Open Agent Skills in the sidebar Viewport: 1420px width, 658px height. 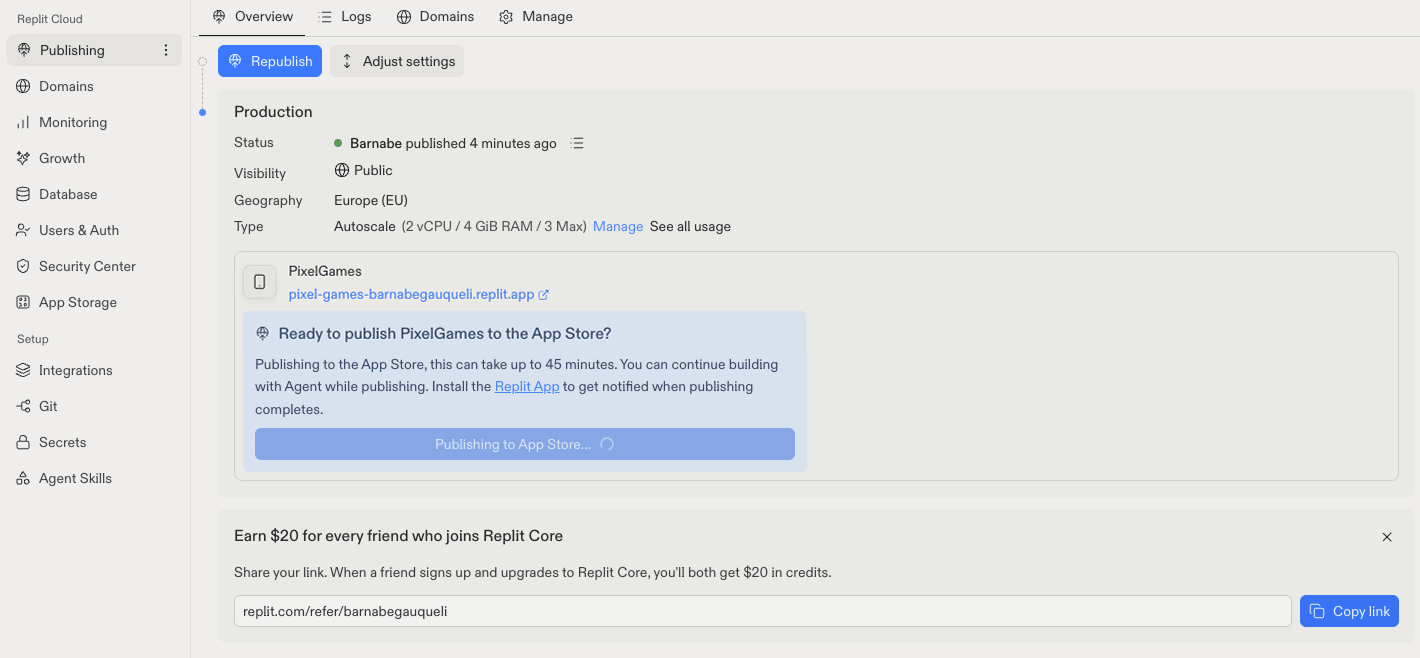coord(94,478)
